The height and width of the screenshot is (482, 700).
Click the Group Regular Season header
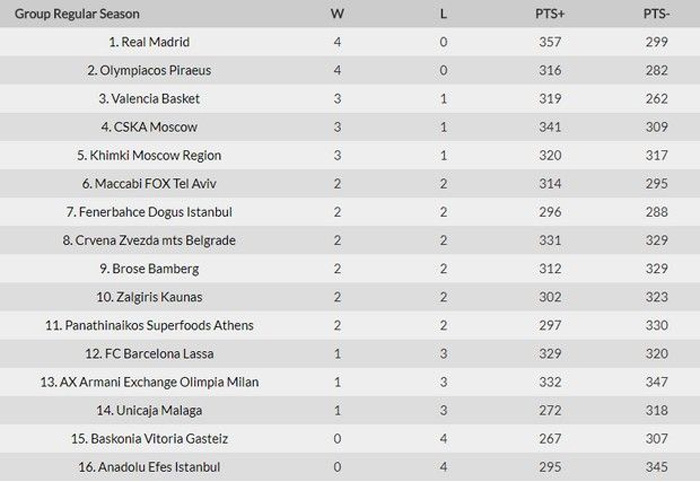[77, 14]
